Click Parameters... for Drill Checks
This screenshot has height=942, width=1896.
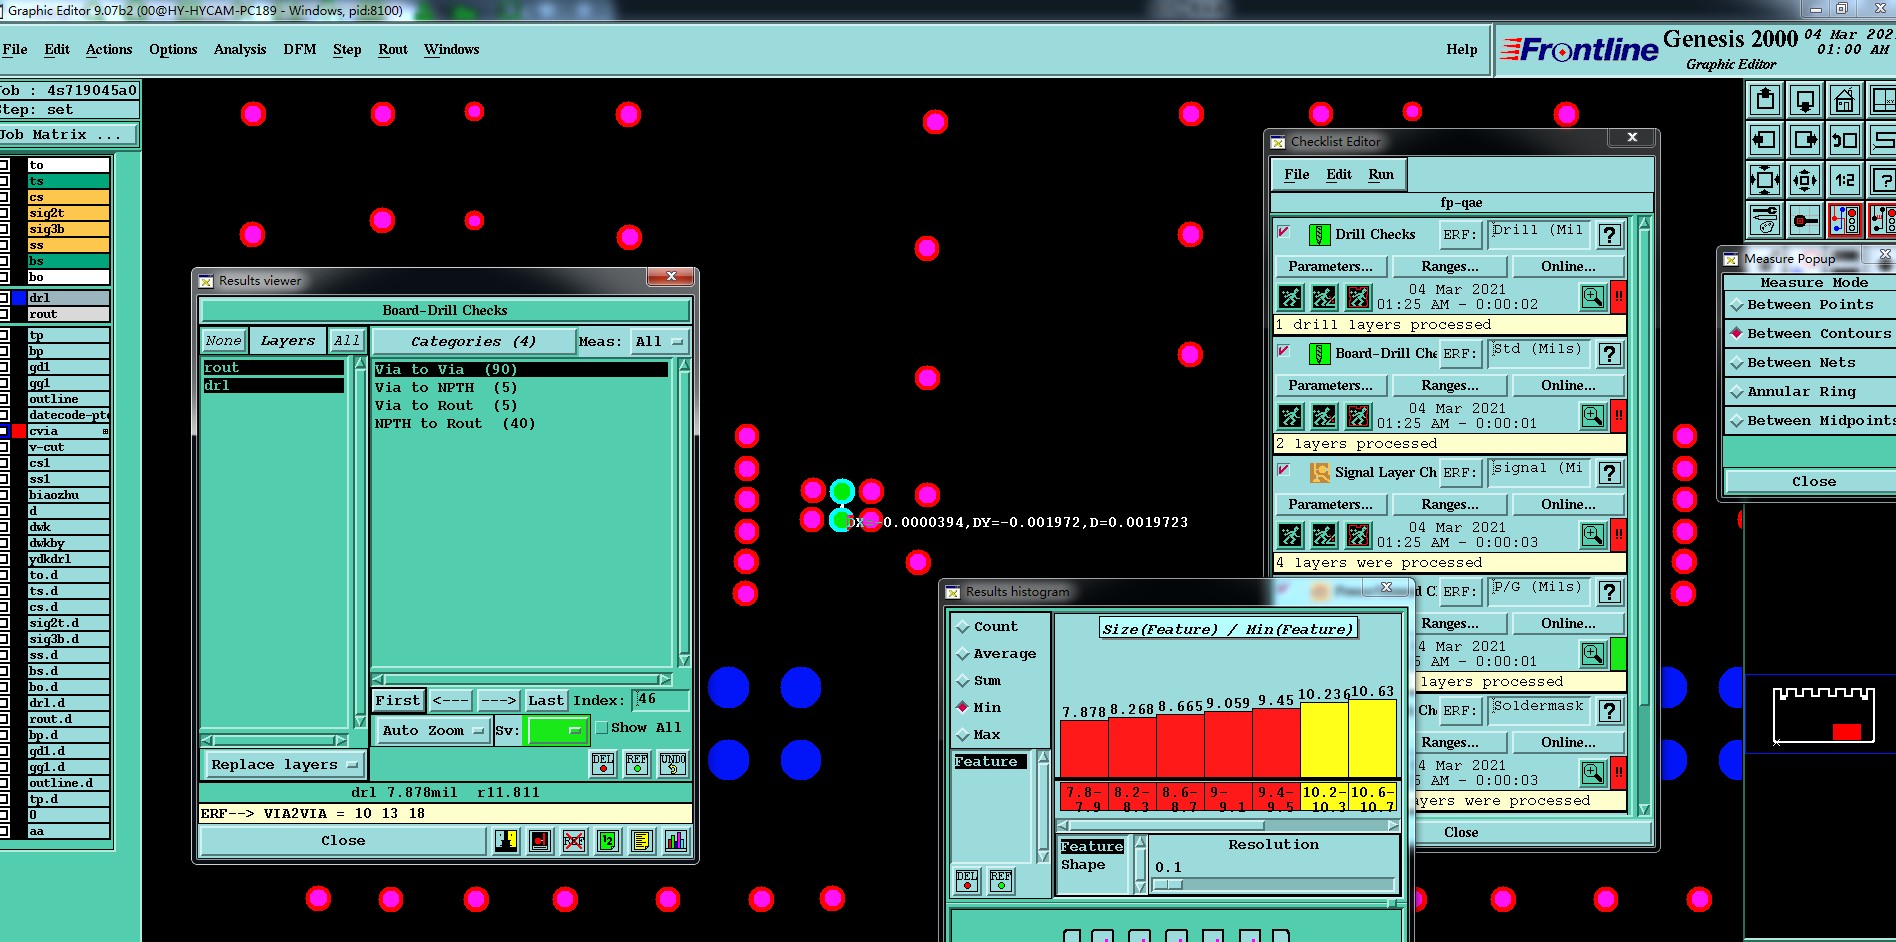click(x=1331, y=267)
